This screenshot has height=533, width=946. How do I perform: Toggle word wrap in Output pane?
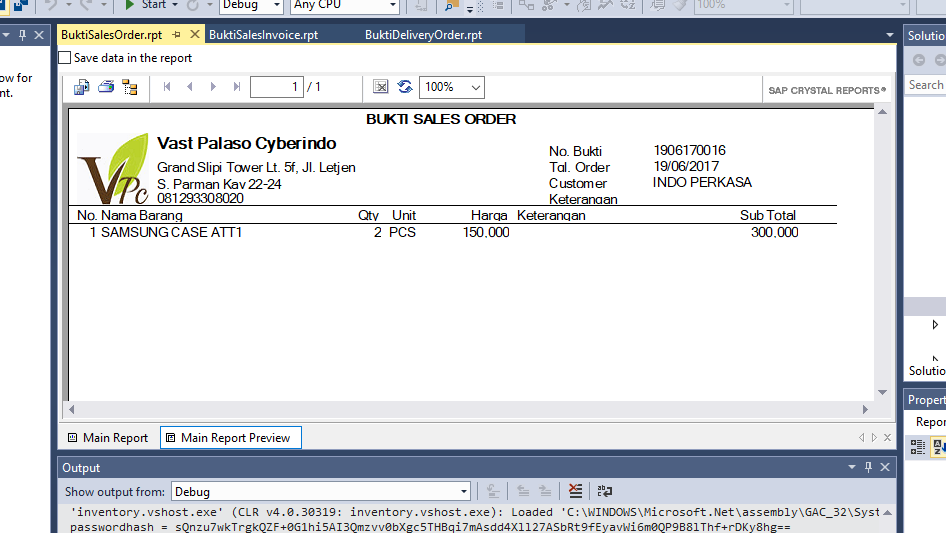tap(605, 491)
